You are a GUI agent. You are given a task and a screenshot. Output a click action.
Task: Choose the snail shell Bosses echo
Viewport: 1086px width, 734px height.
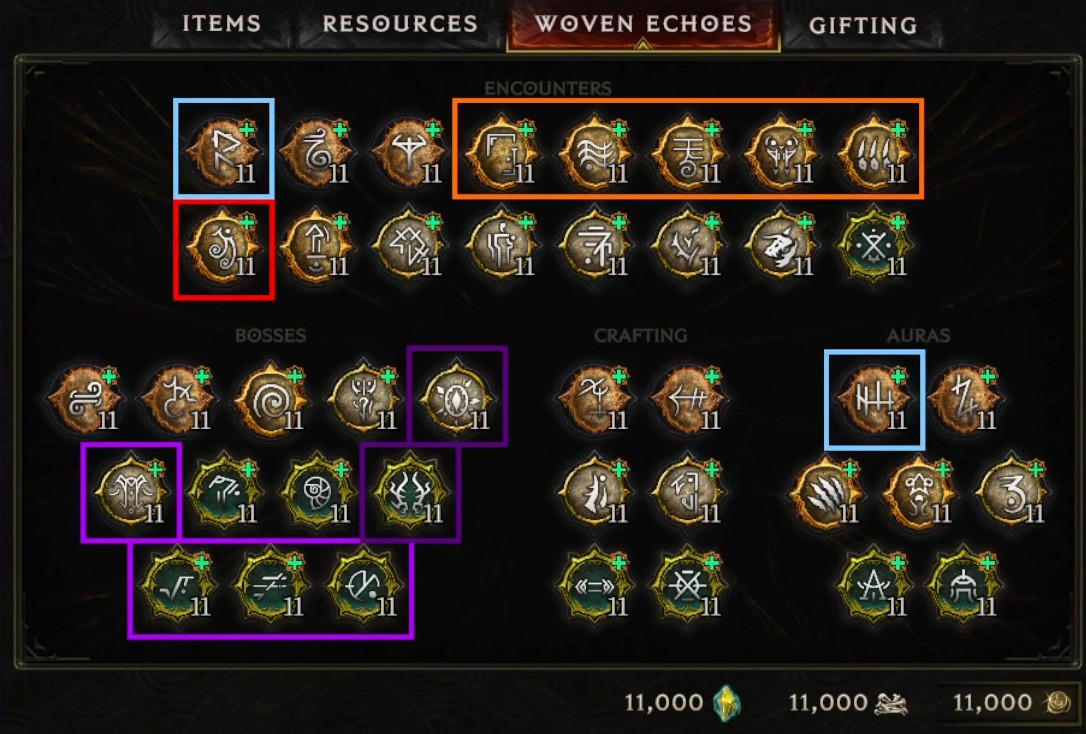click(317, 492)
